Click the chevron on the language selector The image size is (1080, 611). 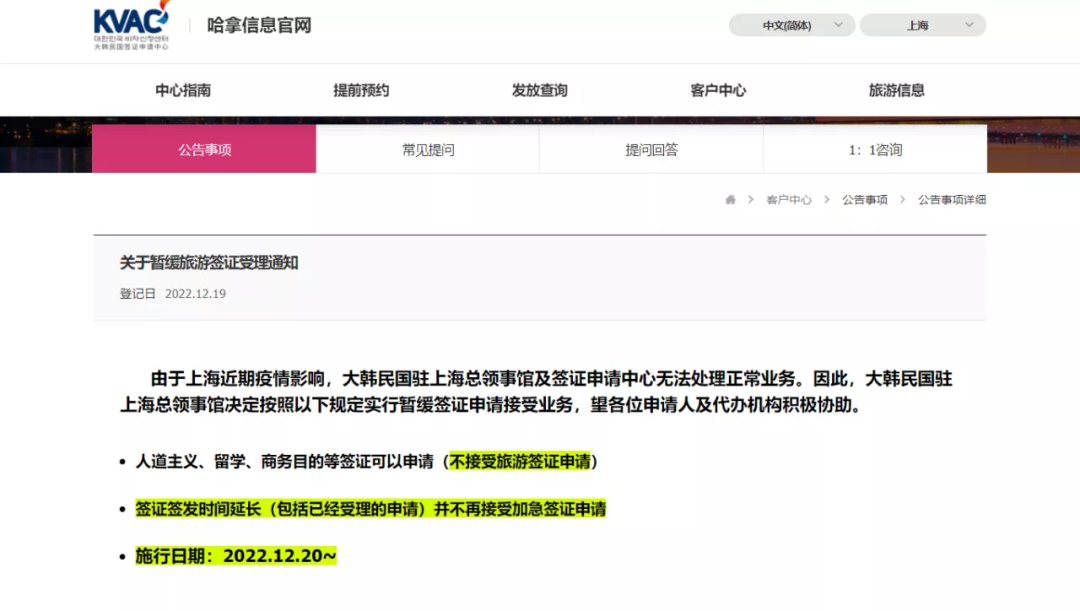(840, 25)
